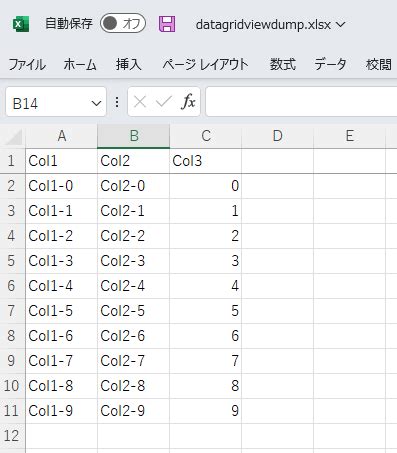Switch to the ホーム ribbon tab
This screenshot has width=397, height=453.
(x=80, y=64)
